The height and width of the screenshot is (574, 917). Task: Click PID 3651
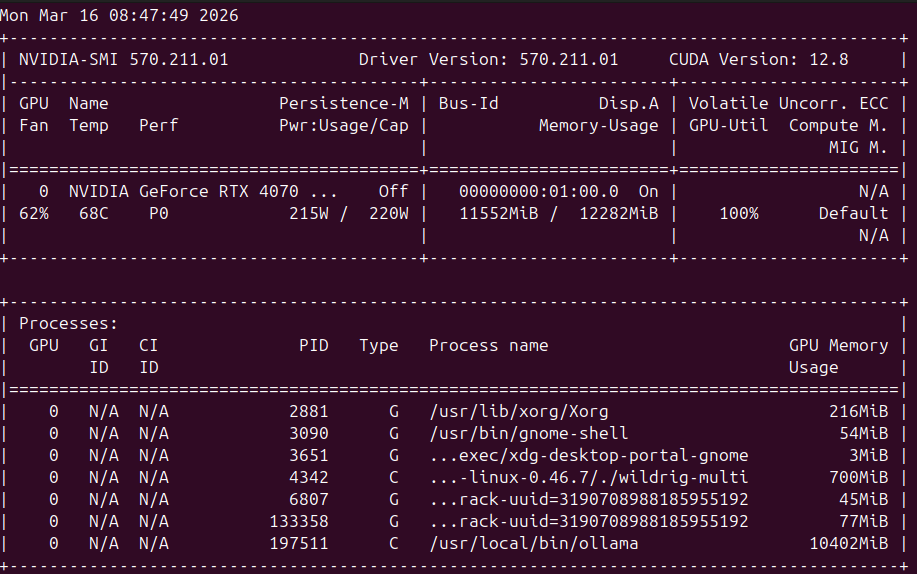309,456
